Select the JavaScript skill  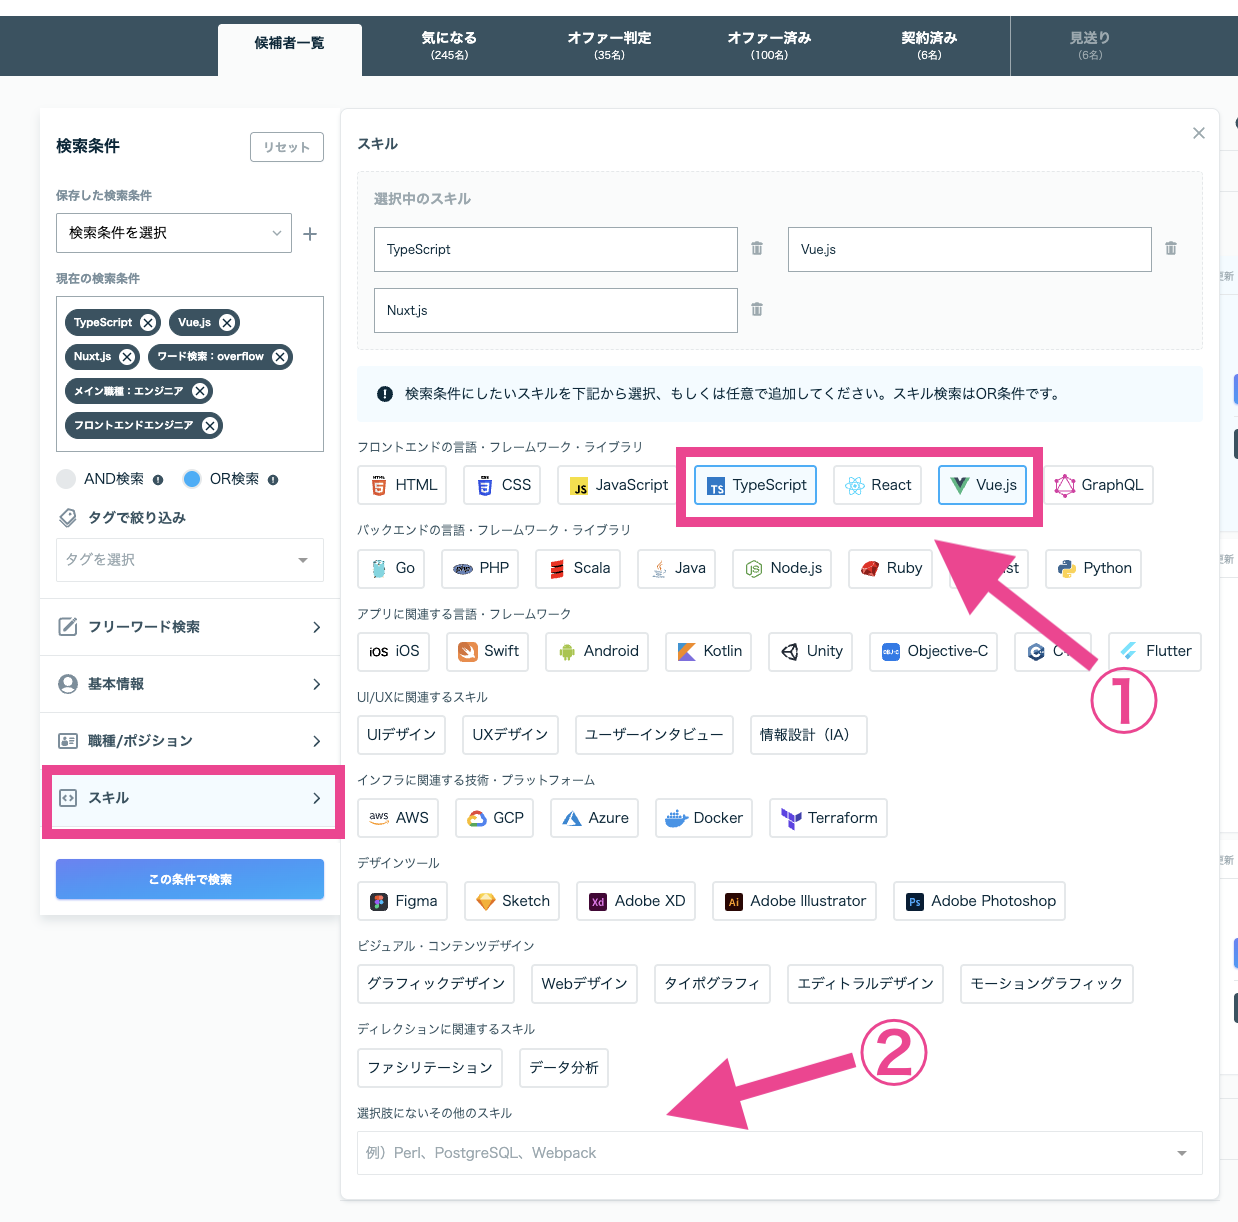pyautogui.click(x=618, y=485)
